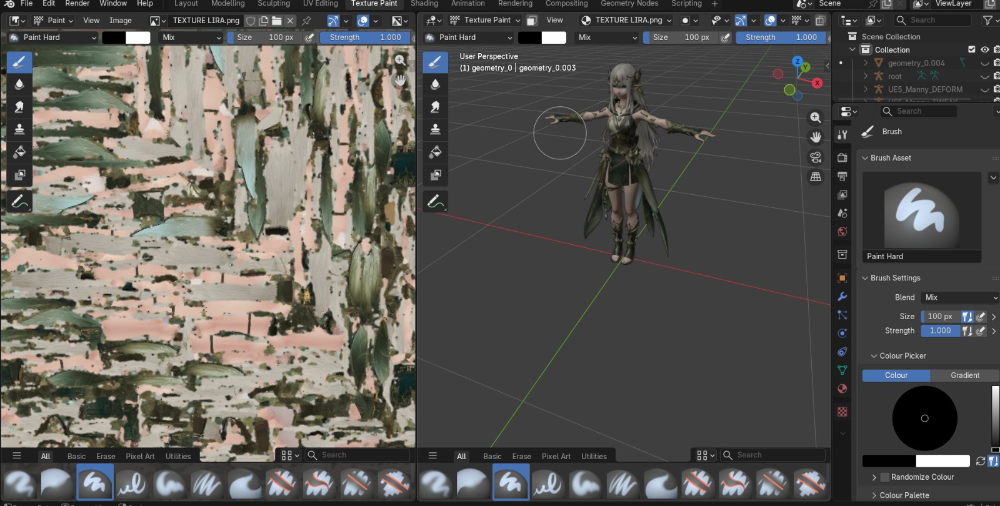Switch colour picker to Gradient

[x=964, y=375]
